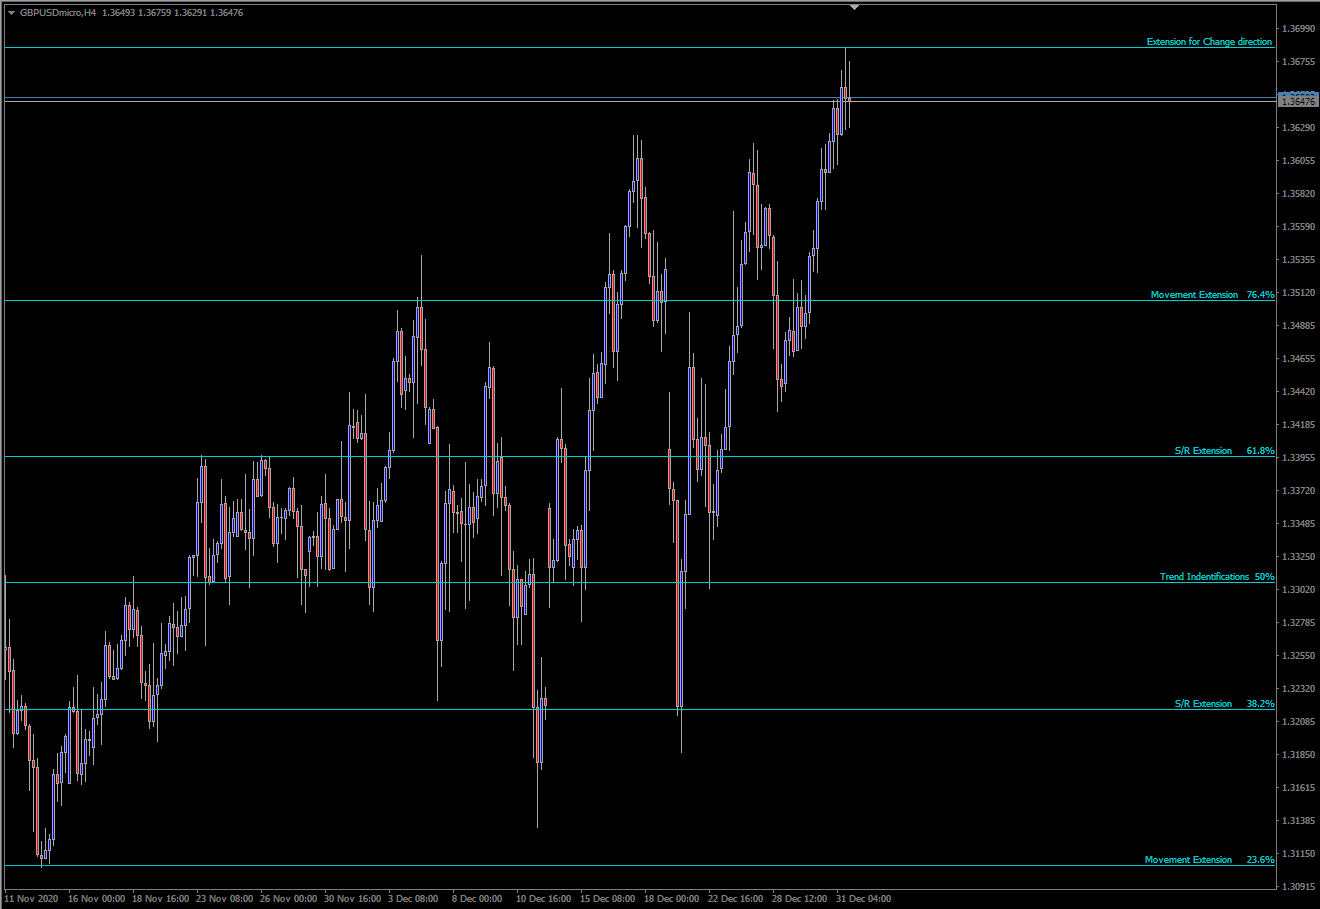The image size is (1320, 909).
Task: Select the "Movement Extension 23.6%" level label
Action: click(1209, 860)
